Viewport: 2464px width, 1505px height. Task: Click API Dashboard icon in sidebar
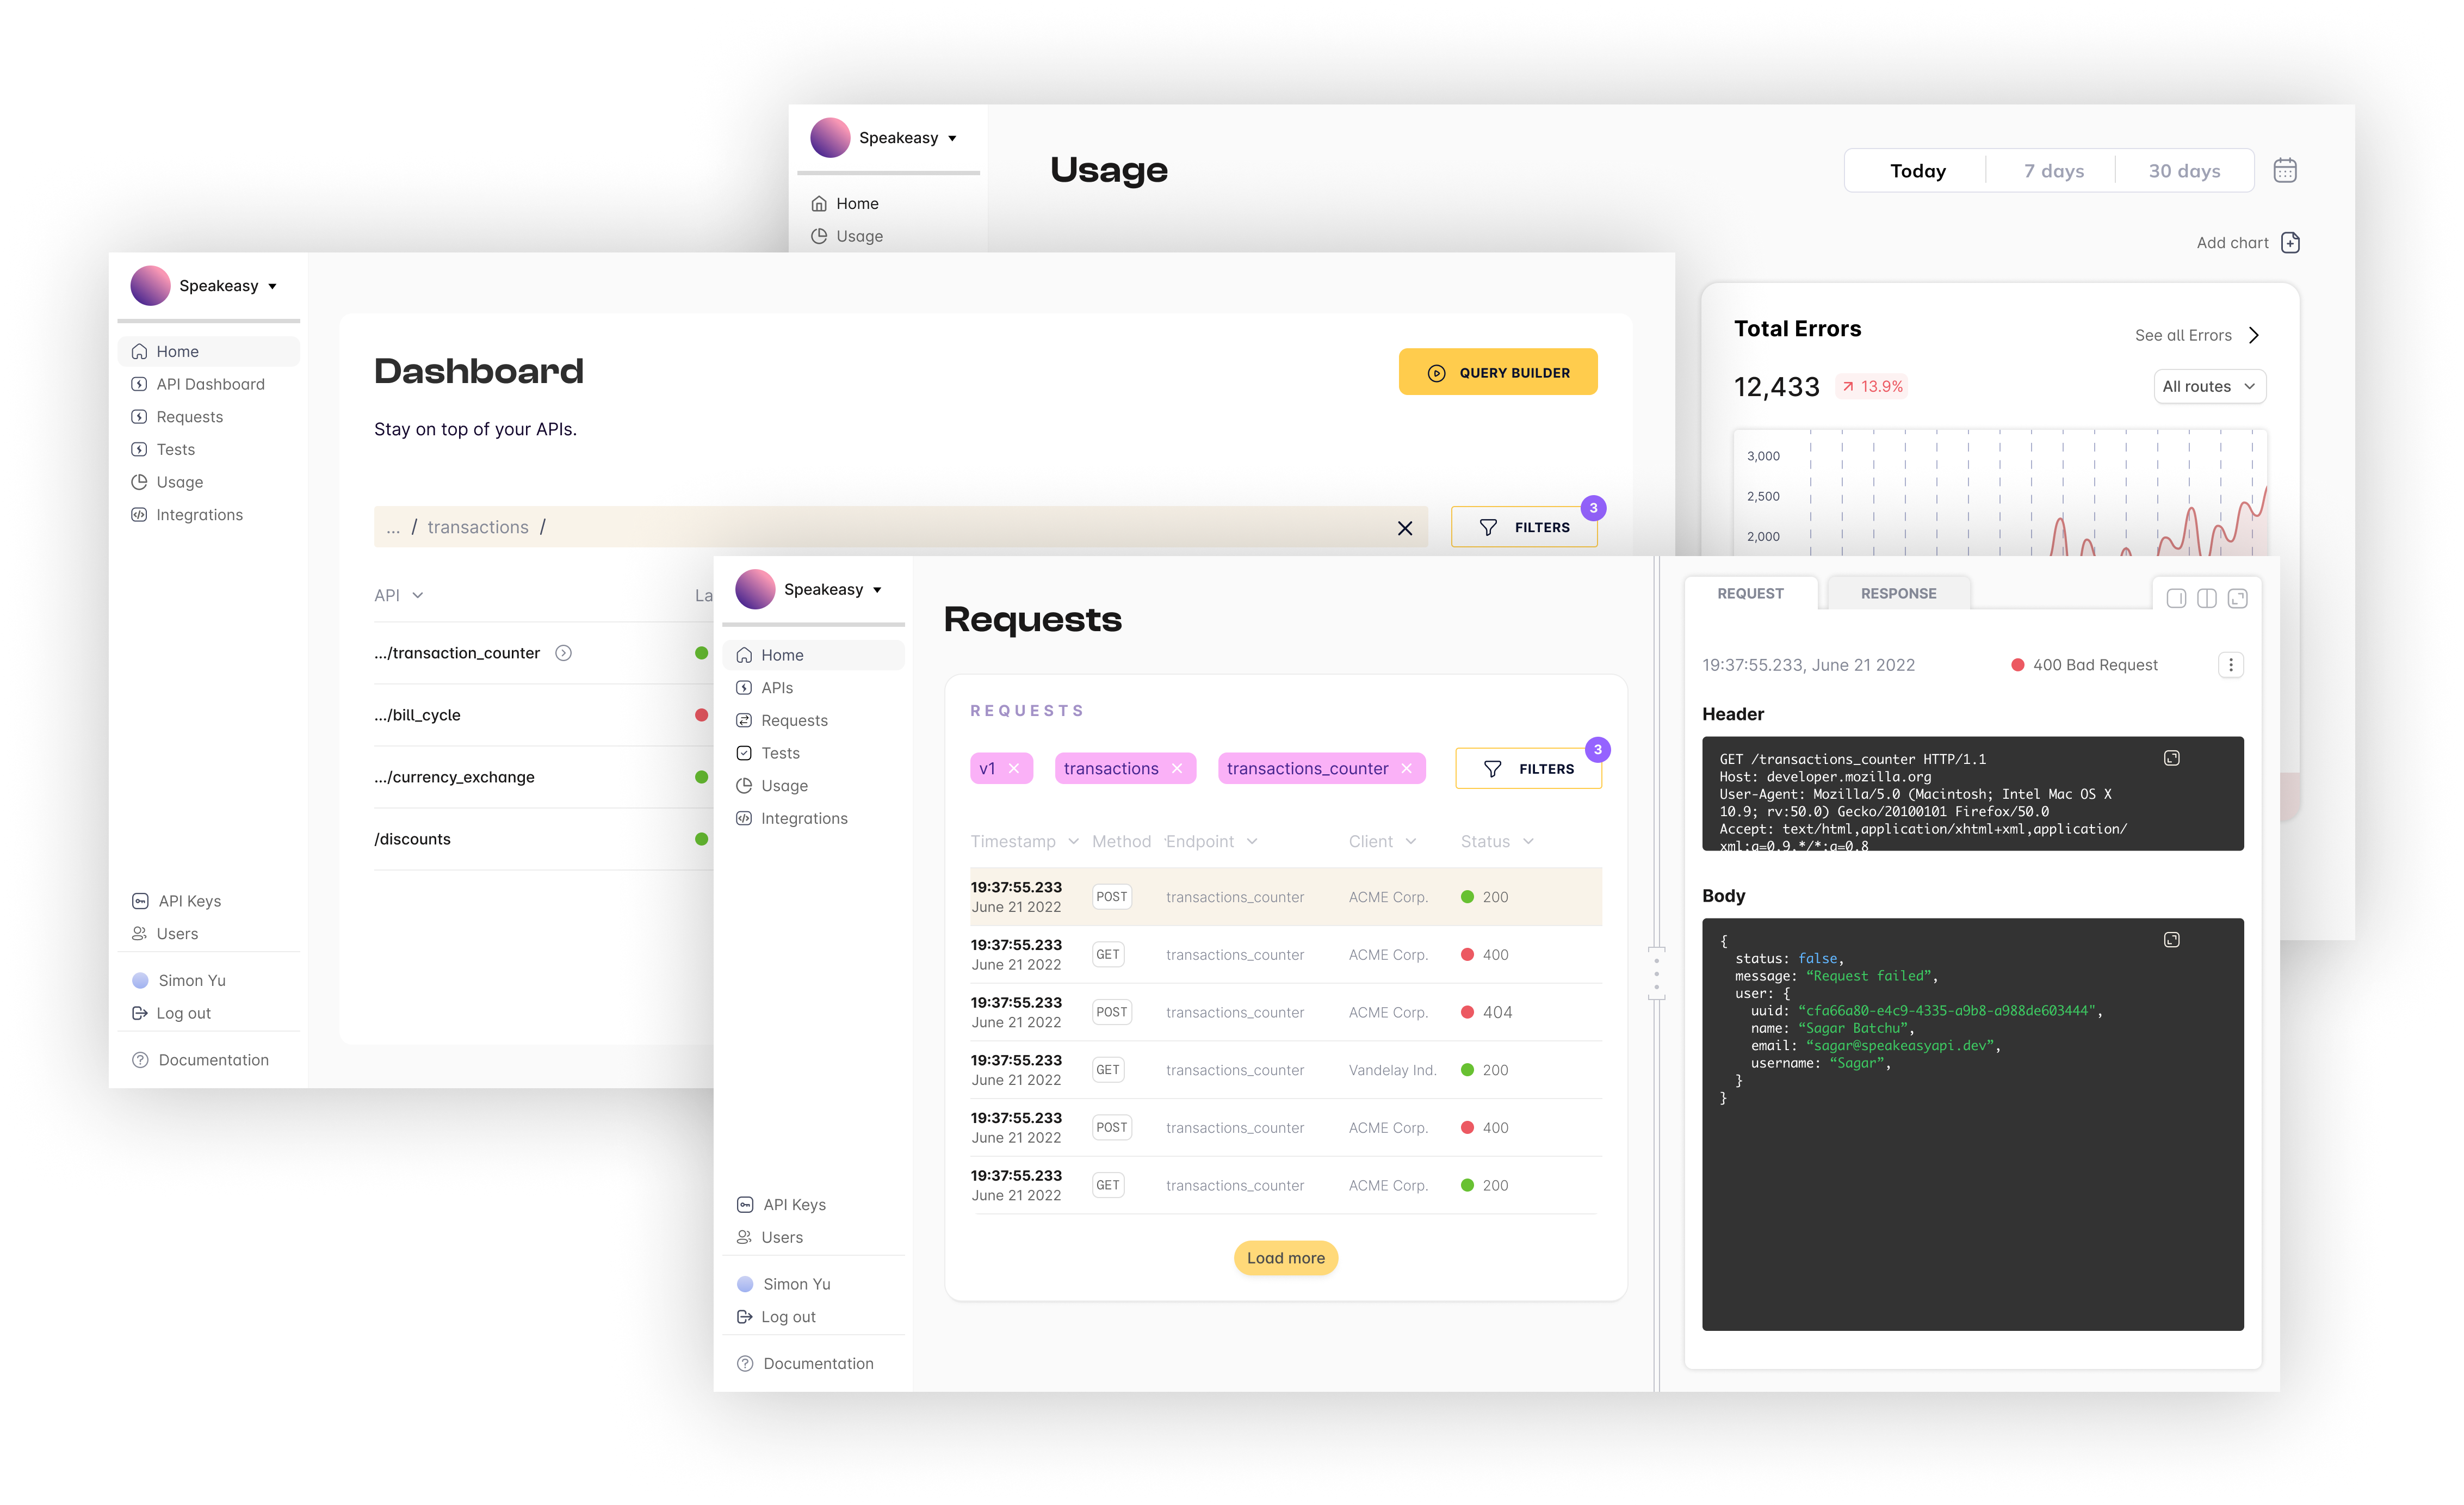pos(140,385)
